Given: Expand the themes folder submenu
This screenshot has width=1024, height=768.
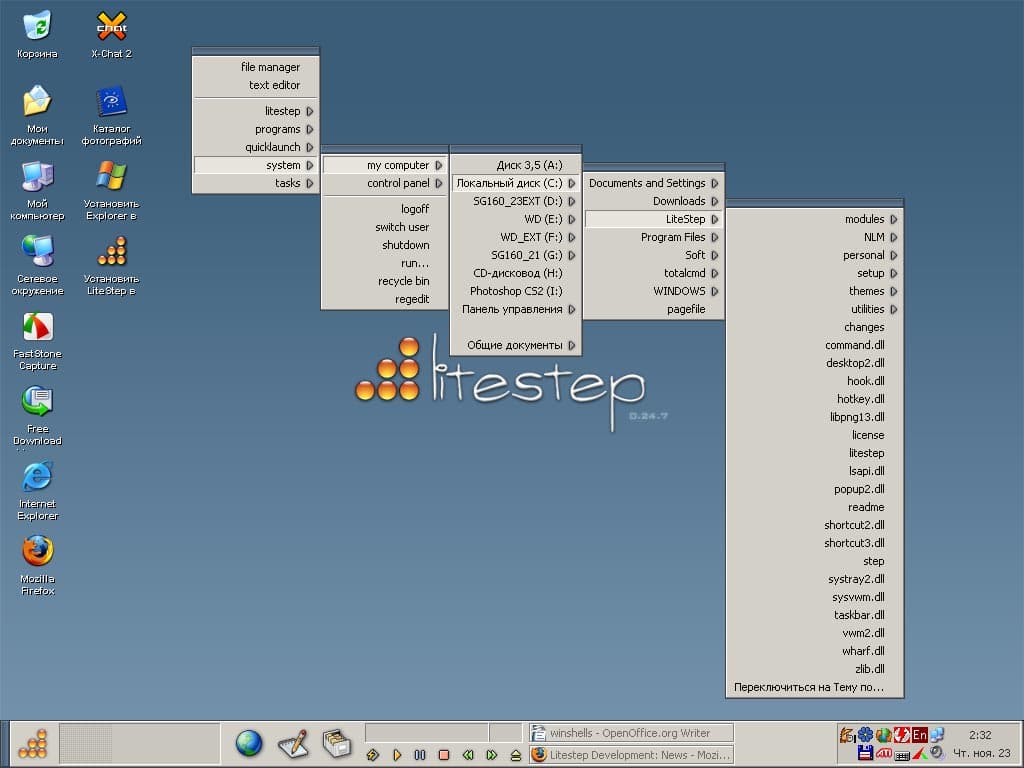Looking at the screenshot, I should (814, 291).
